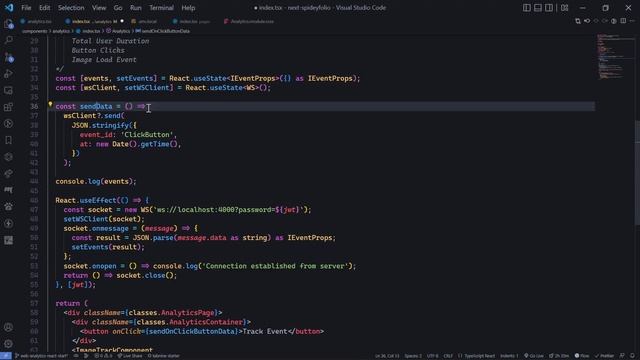Switch to the analytics.tsx editor tab
This screenshot has width=640, height=360.
click(36, 21)
